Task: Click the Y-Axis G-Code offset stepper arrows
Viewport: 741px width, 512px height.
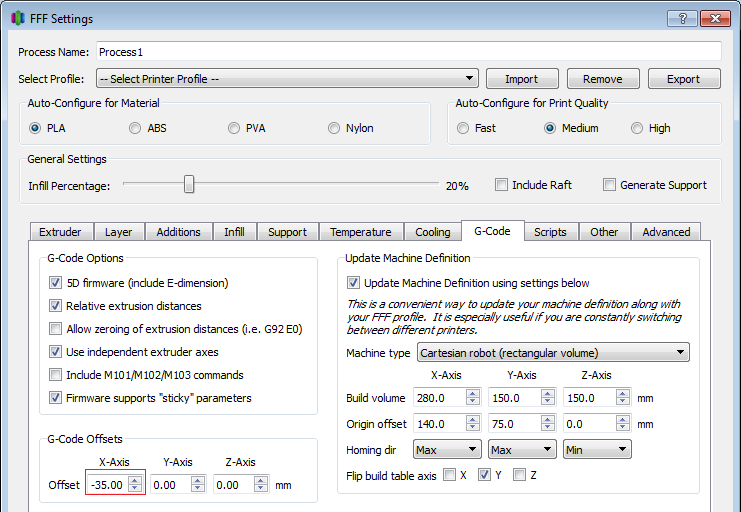Action: pos(198,484)
